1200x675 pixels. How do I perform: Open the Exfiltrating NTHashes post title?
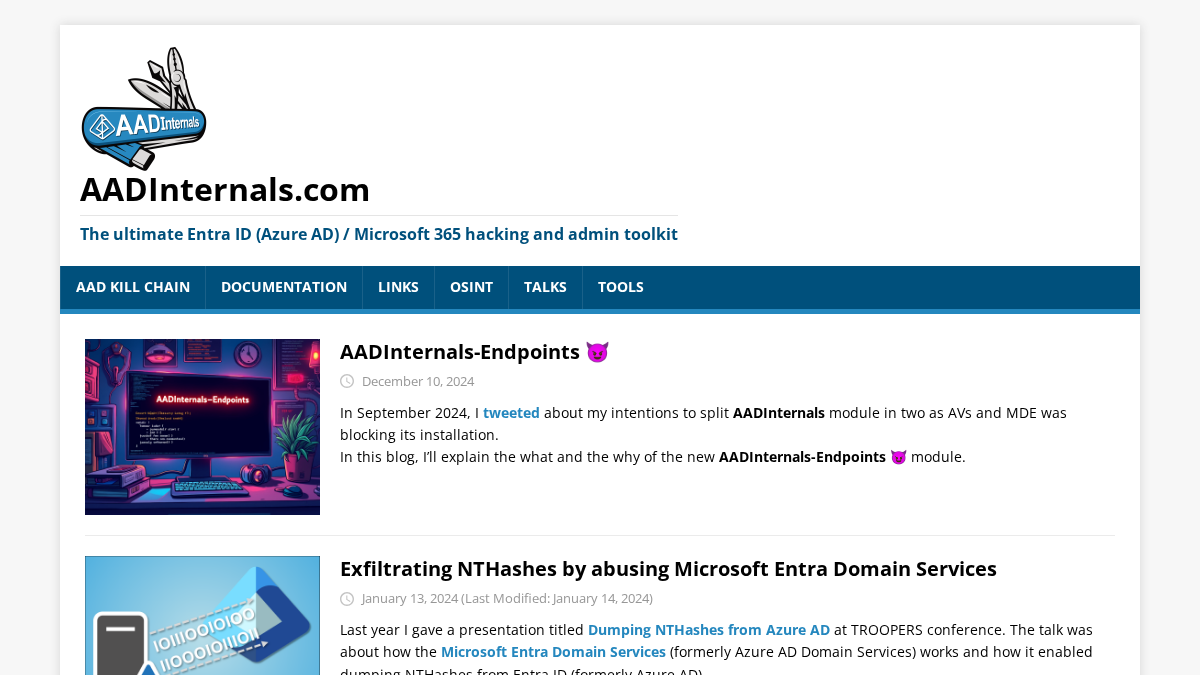click(x=668, y=569)
